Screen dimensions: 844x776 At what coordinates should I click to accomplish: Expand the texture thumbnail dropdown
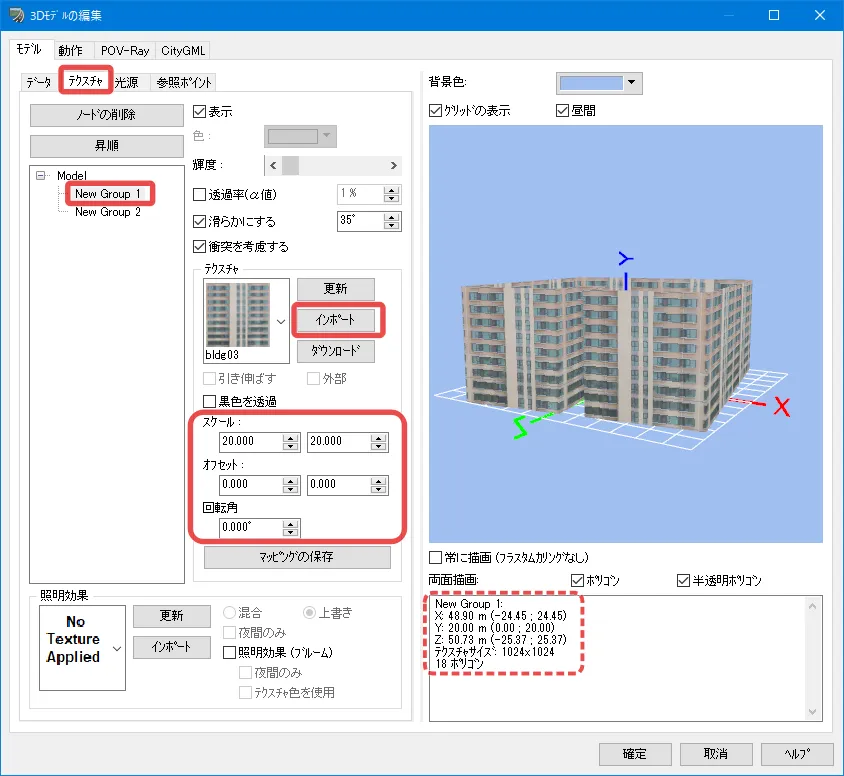click(281, 322)
